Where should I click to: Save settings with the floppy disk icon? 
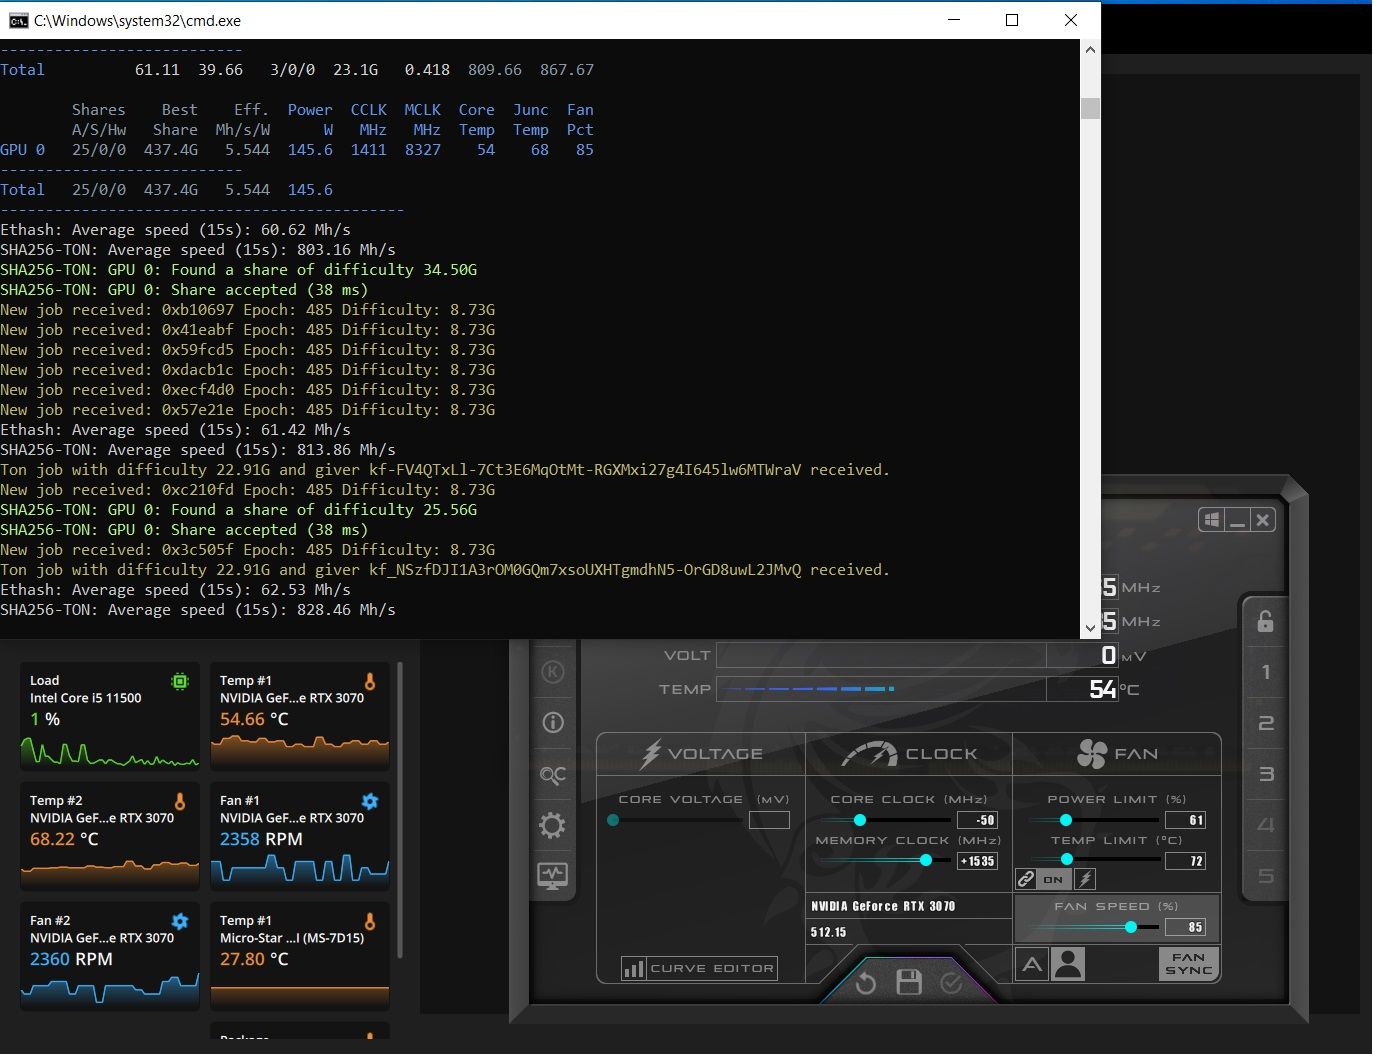coord(909,983)
